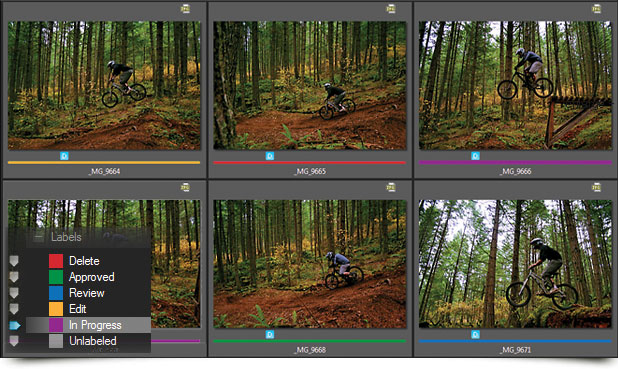
Task: Click the gray Unlabeled color swatch
Action: (x=56, y=341)
